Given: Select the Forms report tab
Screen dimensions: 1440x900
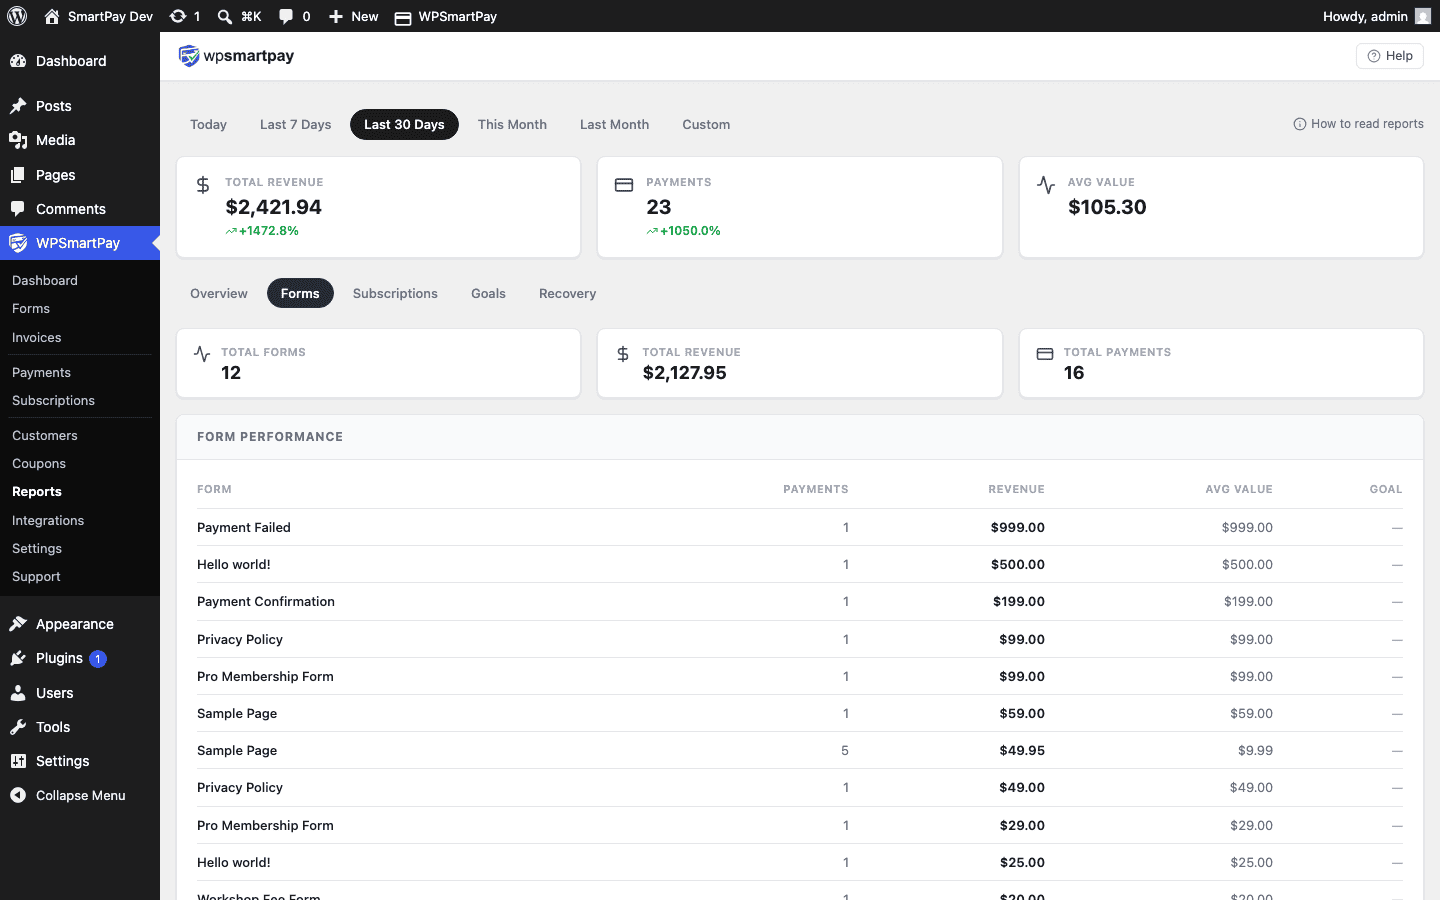Looking at the screenshot, I should (300, 293).
